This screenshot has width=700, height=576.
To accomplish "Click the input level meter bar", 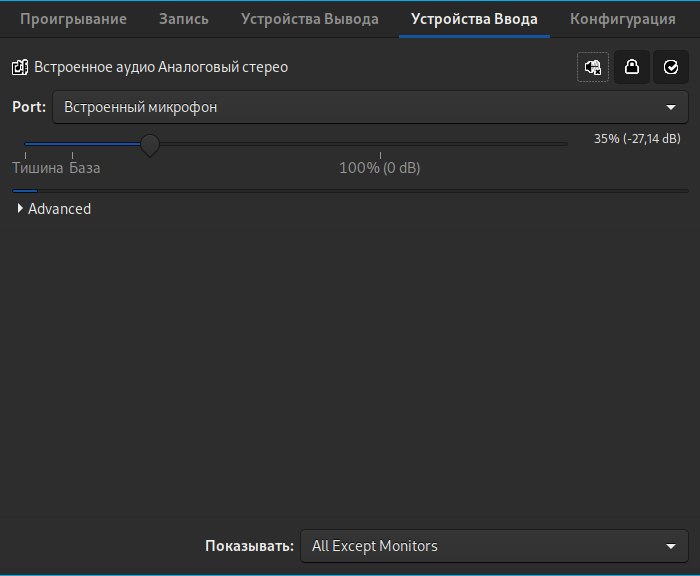I will click(x=350, y=191).
